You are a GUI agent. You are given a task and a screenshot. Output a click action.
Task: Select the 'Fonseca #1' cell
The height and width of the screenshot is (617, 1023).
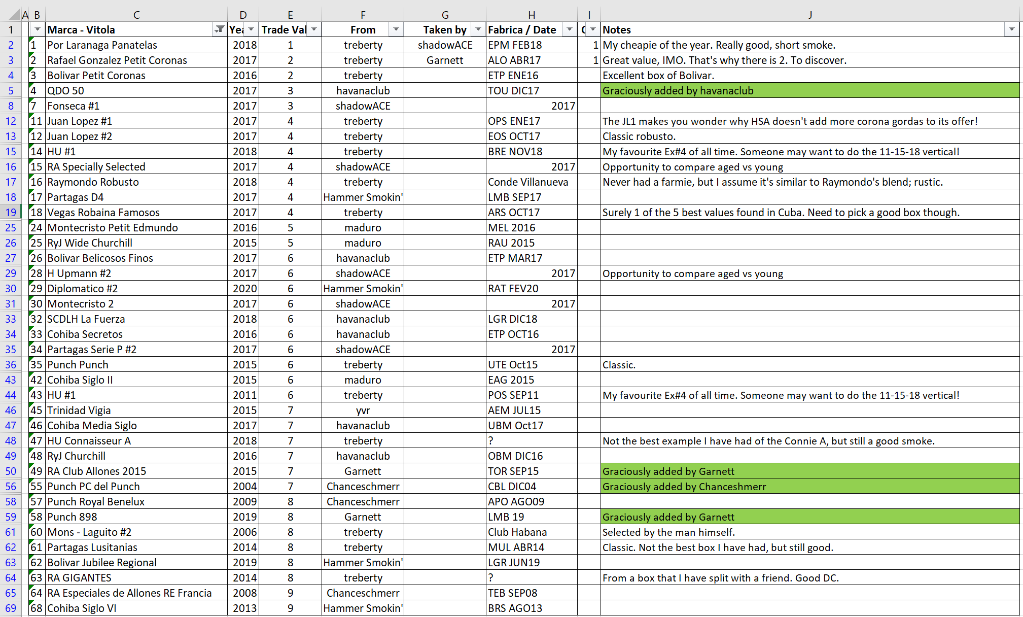coord(136,106)
